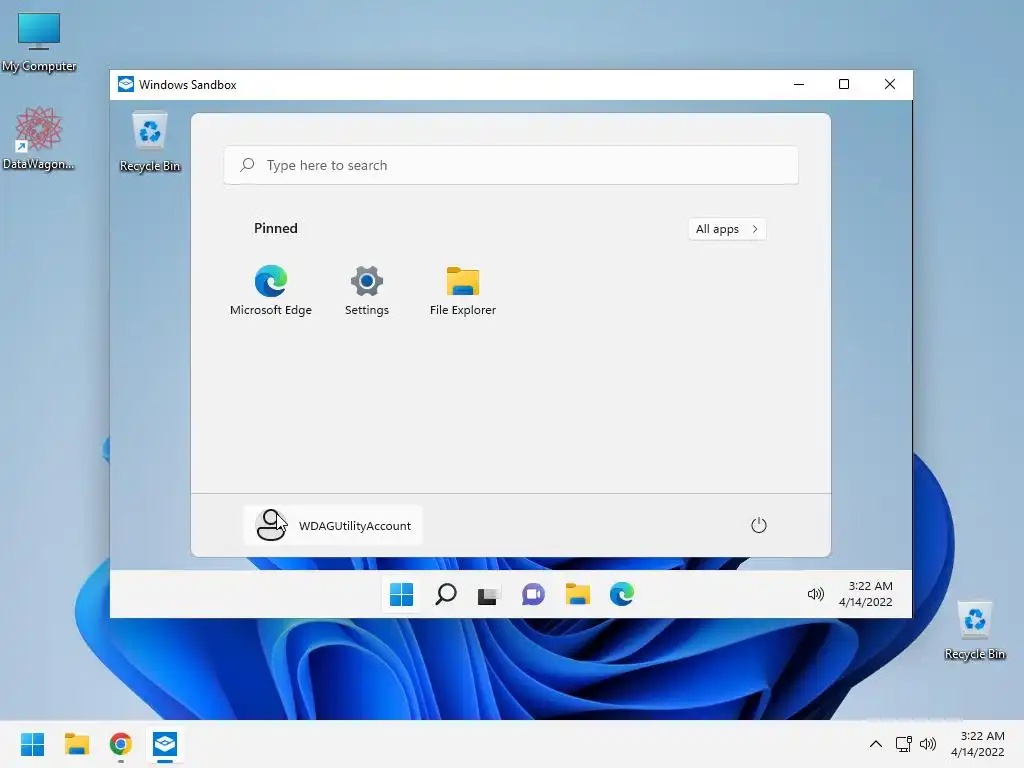
Task: Click the Windows Sandbox title bar icon
Action: click(125, 84)
